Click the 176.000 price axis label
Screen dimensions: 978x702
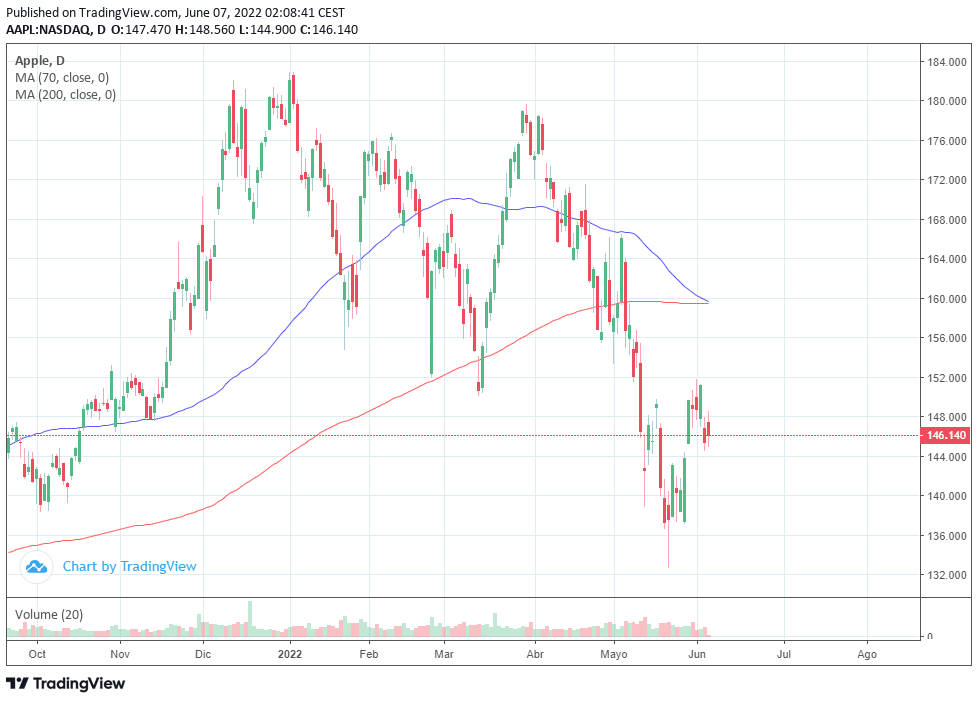[x=947, y=141]
